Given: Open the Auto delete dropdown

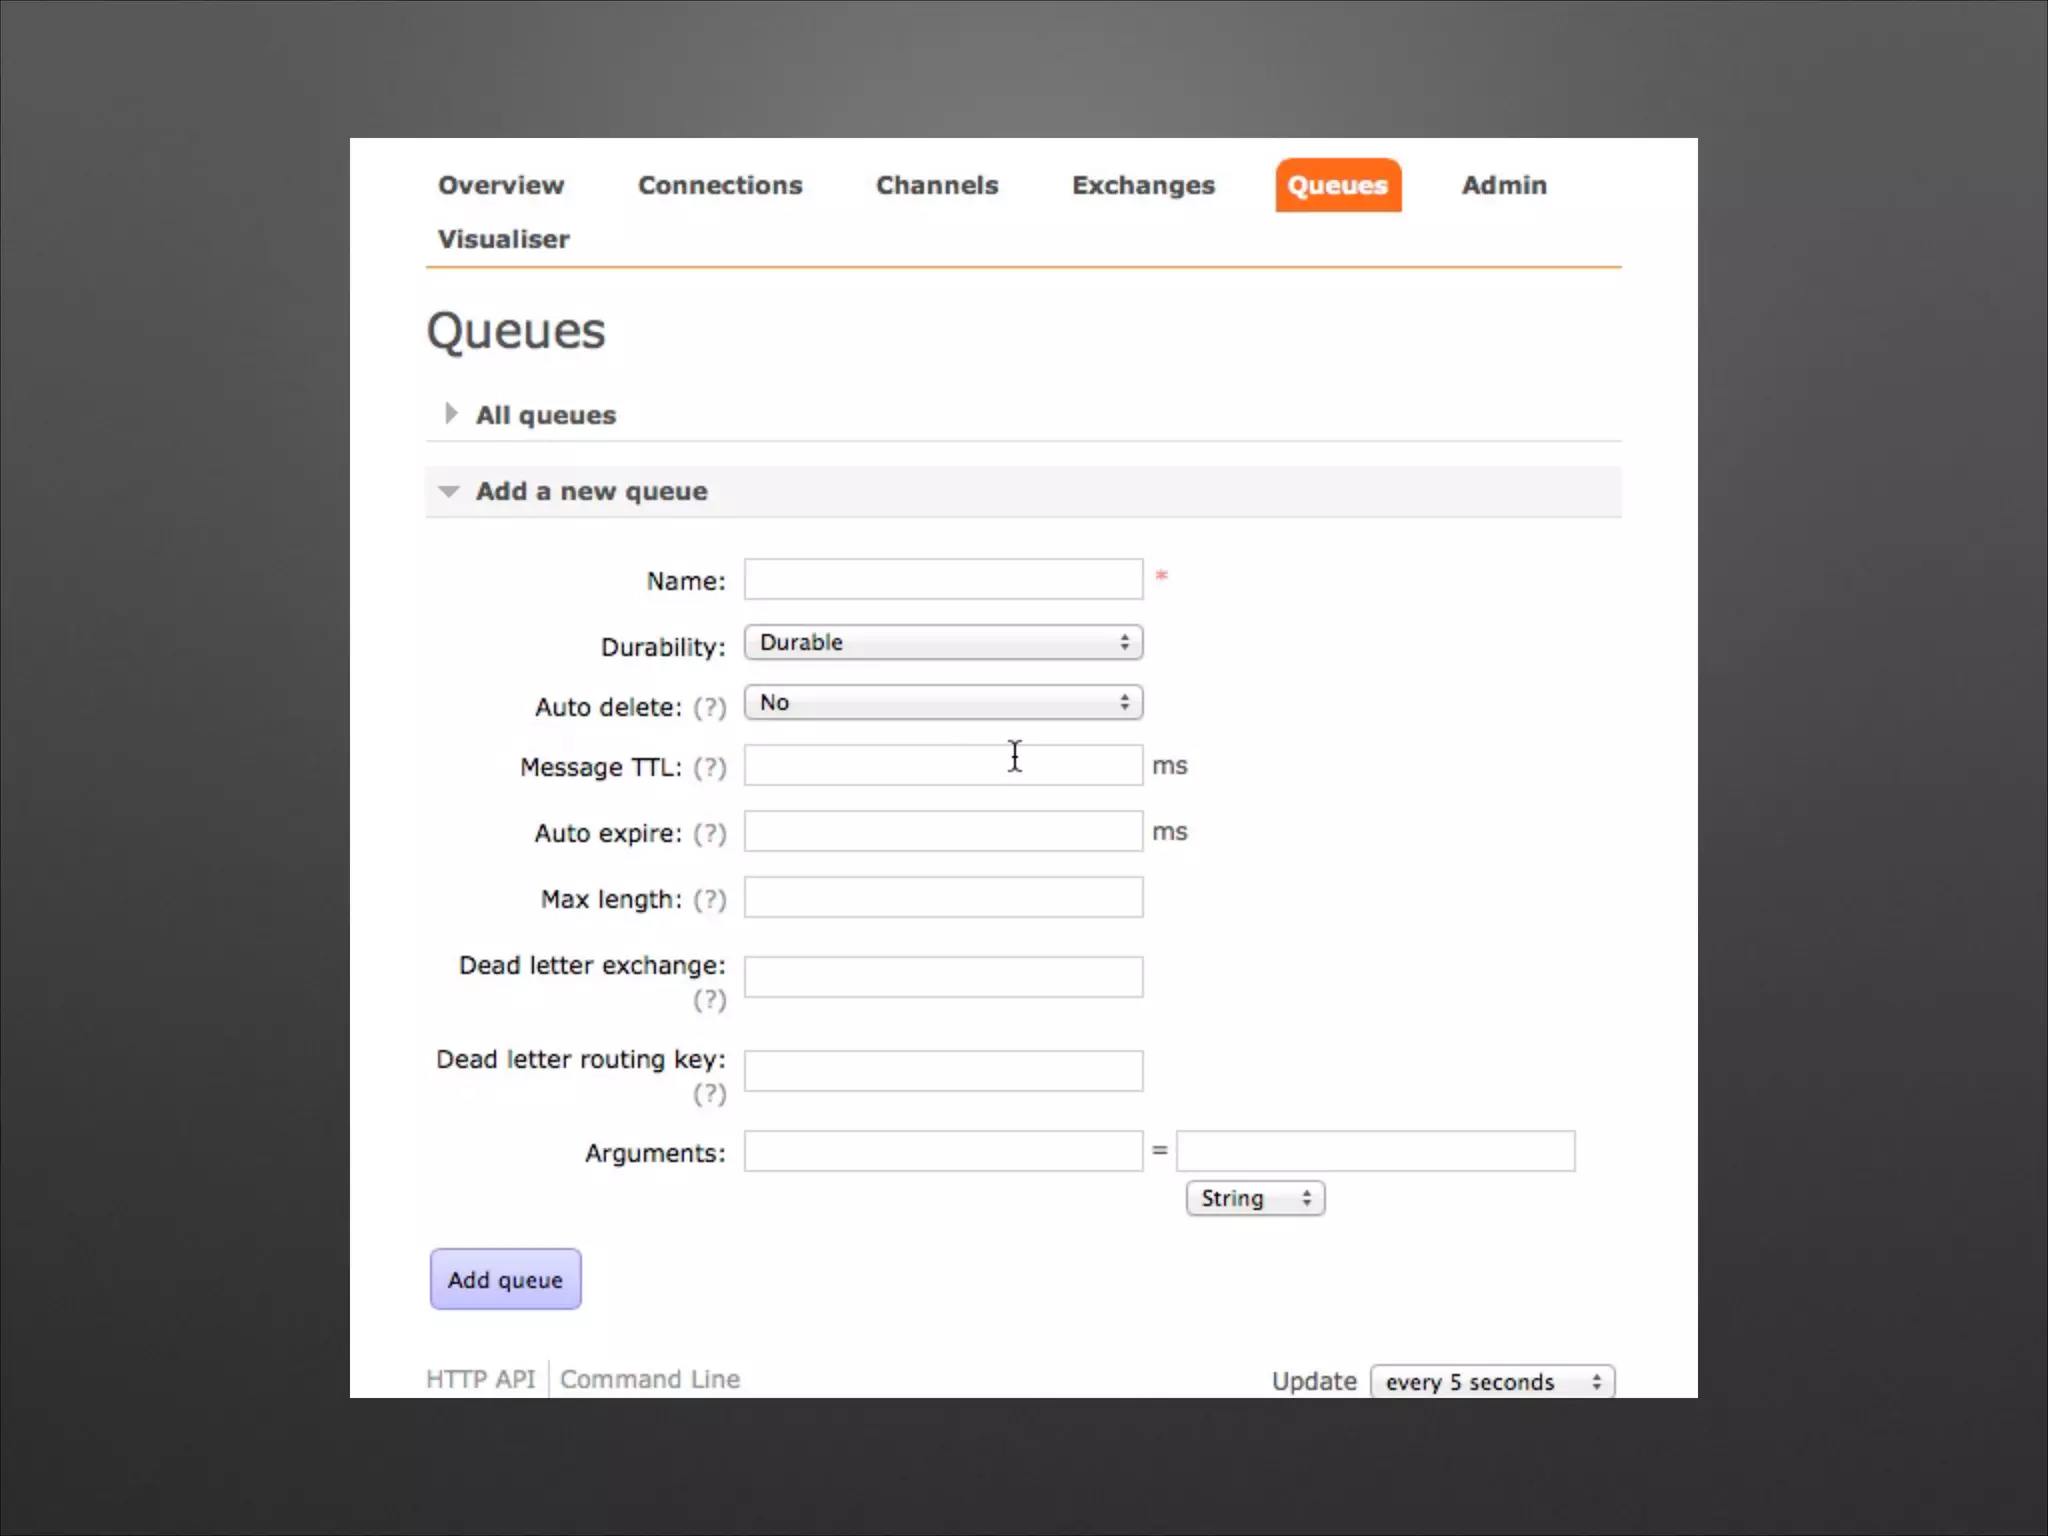Looking at the screenshot, I should tap(942, 703).
